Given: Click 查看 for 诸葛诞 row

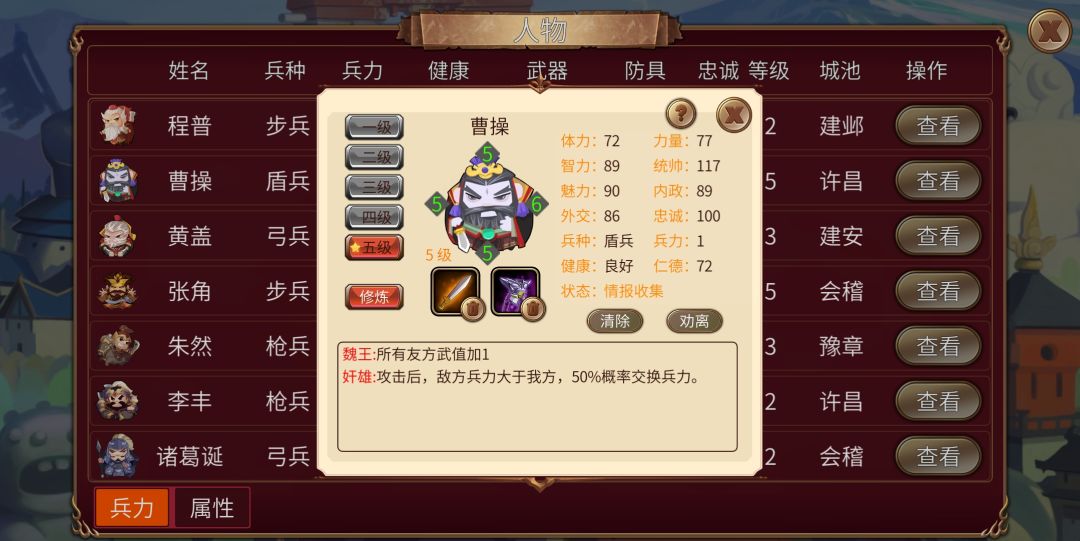Looking at the screenshot, I should 938,456.
